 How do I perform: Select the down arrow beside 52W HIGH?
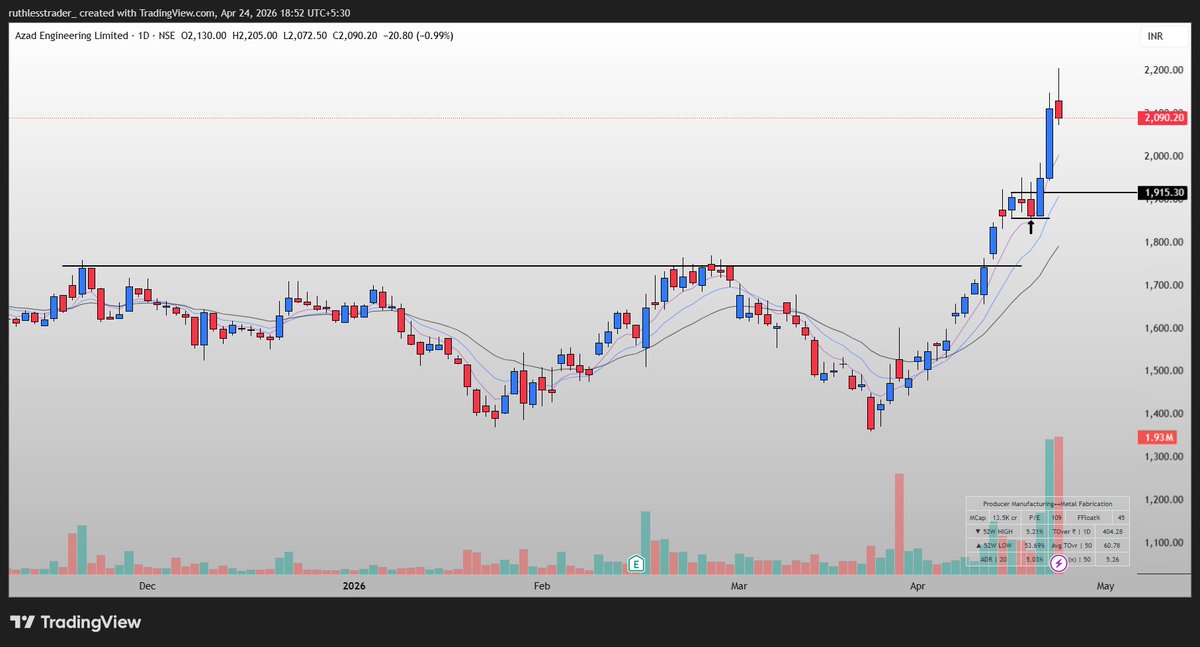click(979, 531)
